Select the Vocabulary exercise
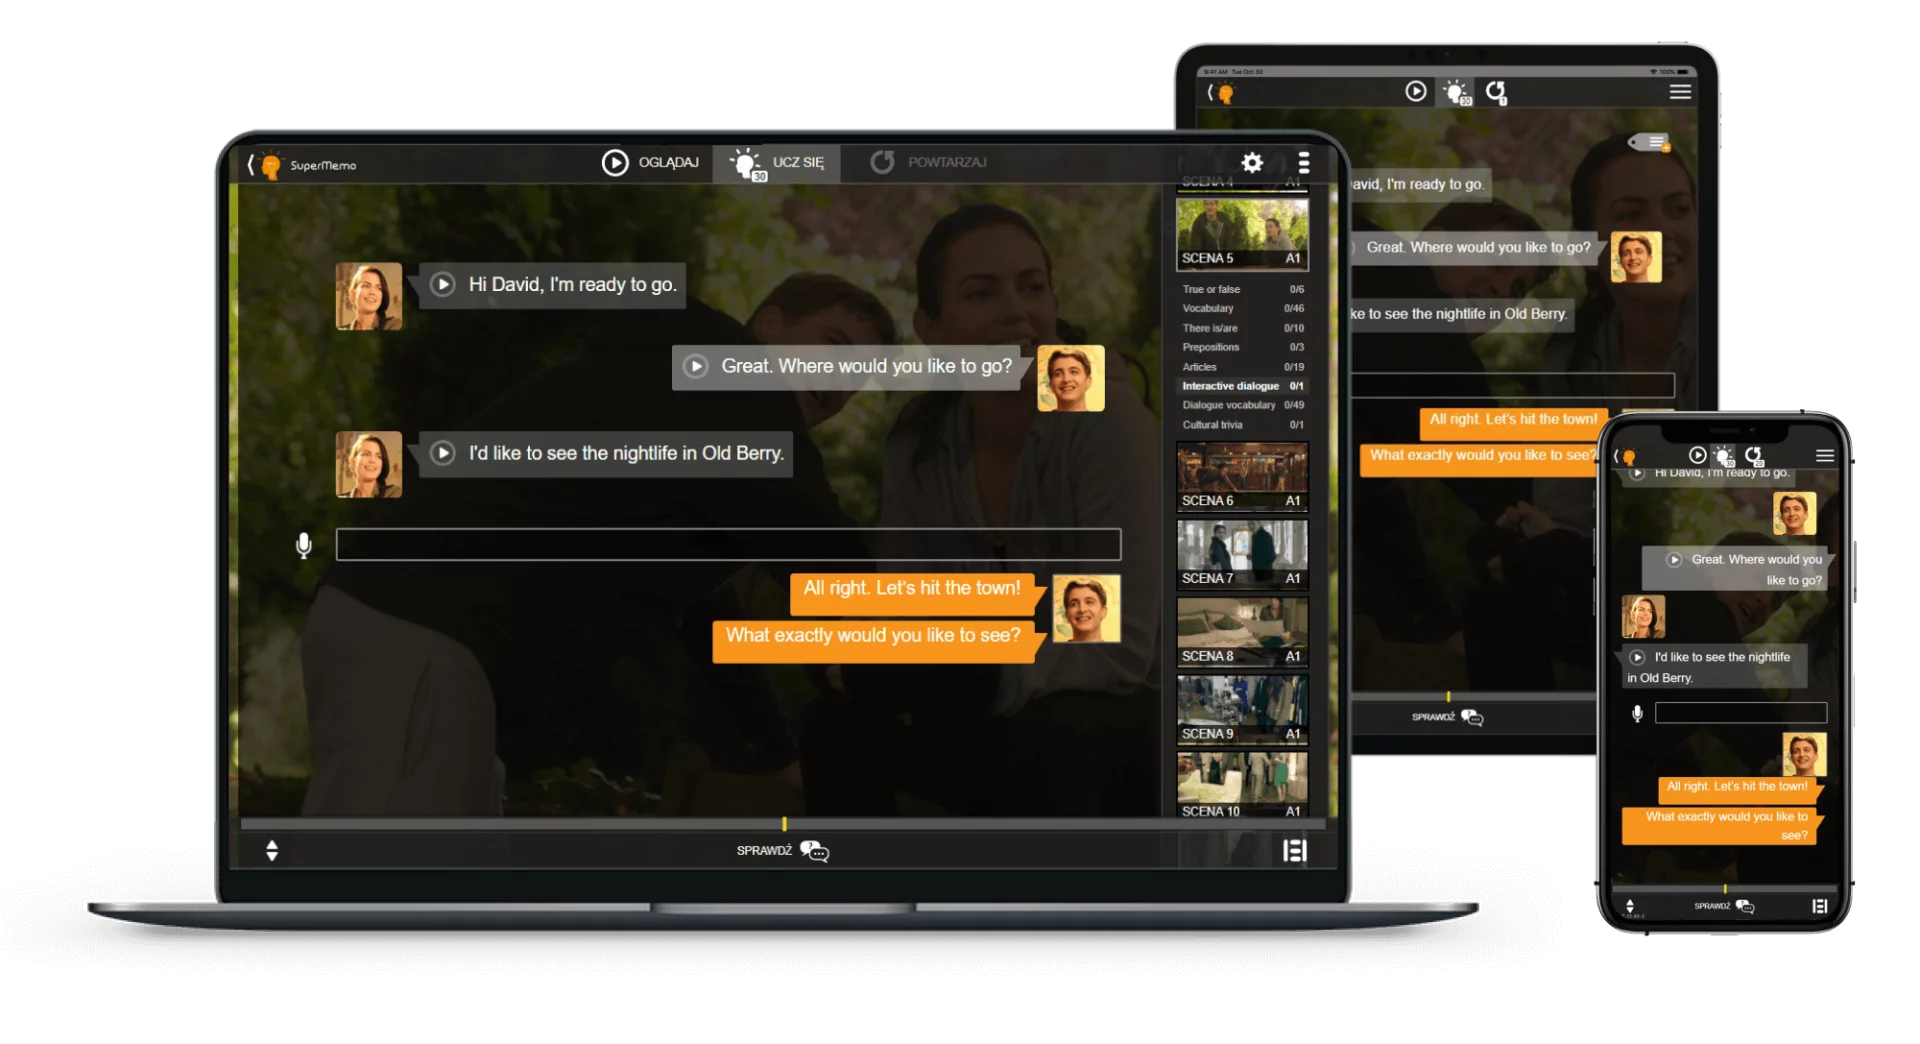Image resolution: width=1920 pixels, height=1044 pixels. (1243, 308)
